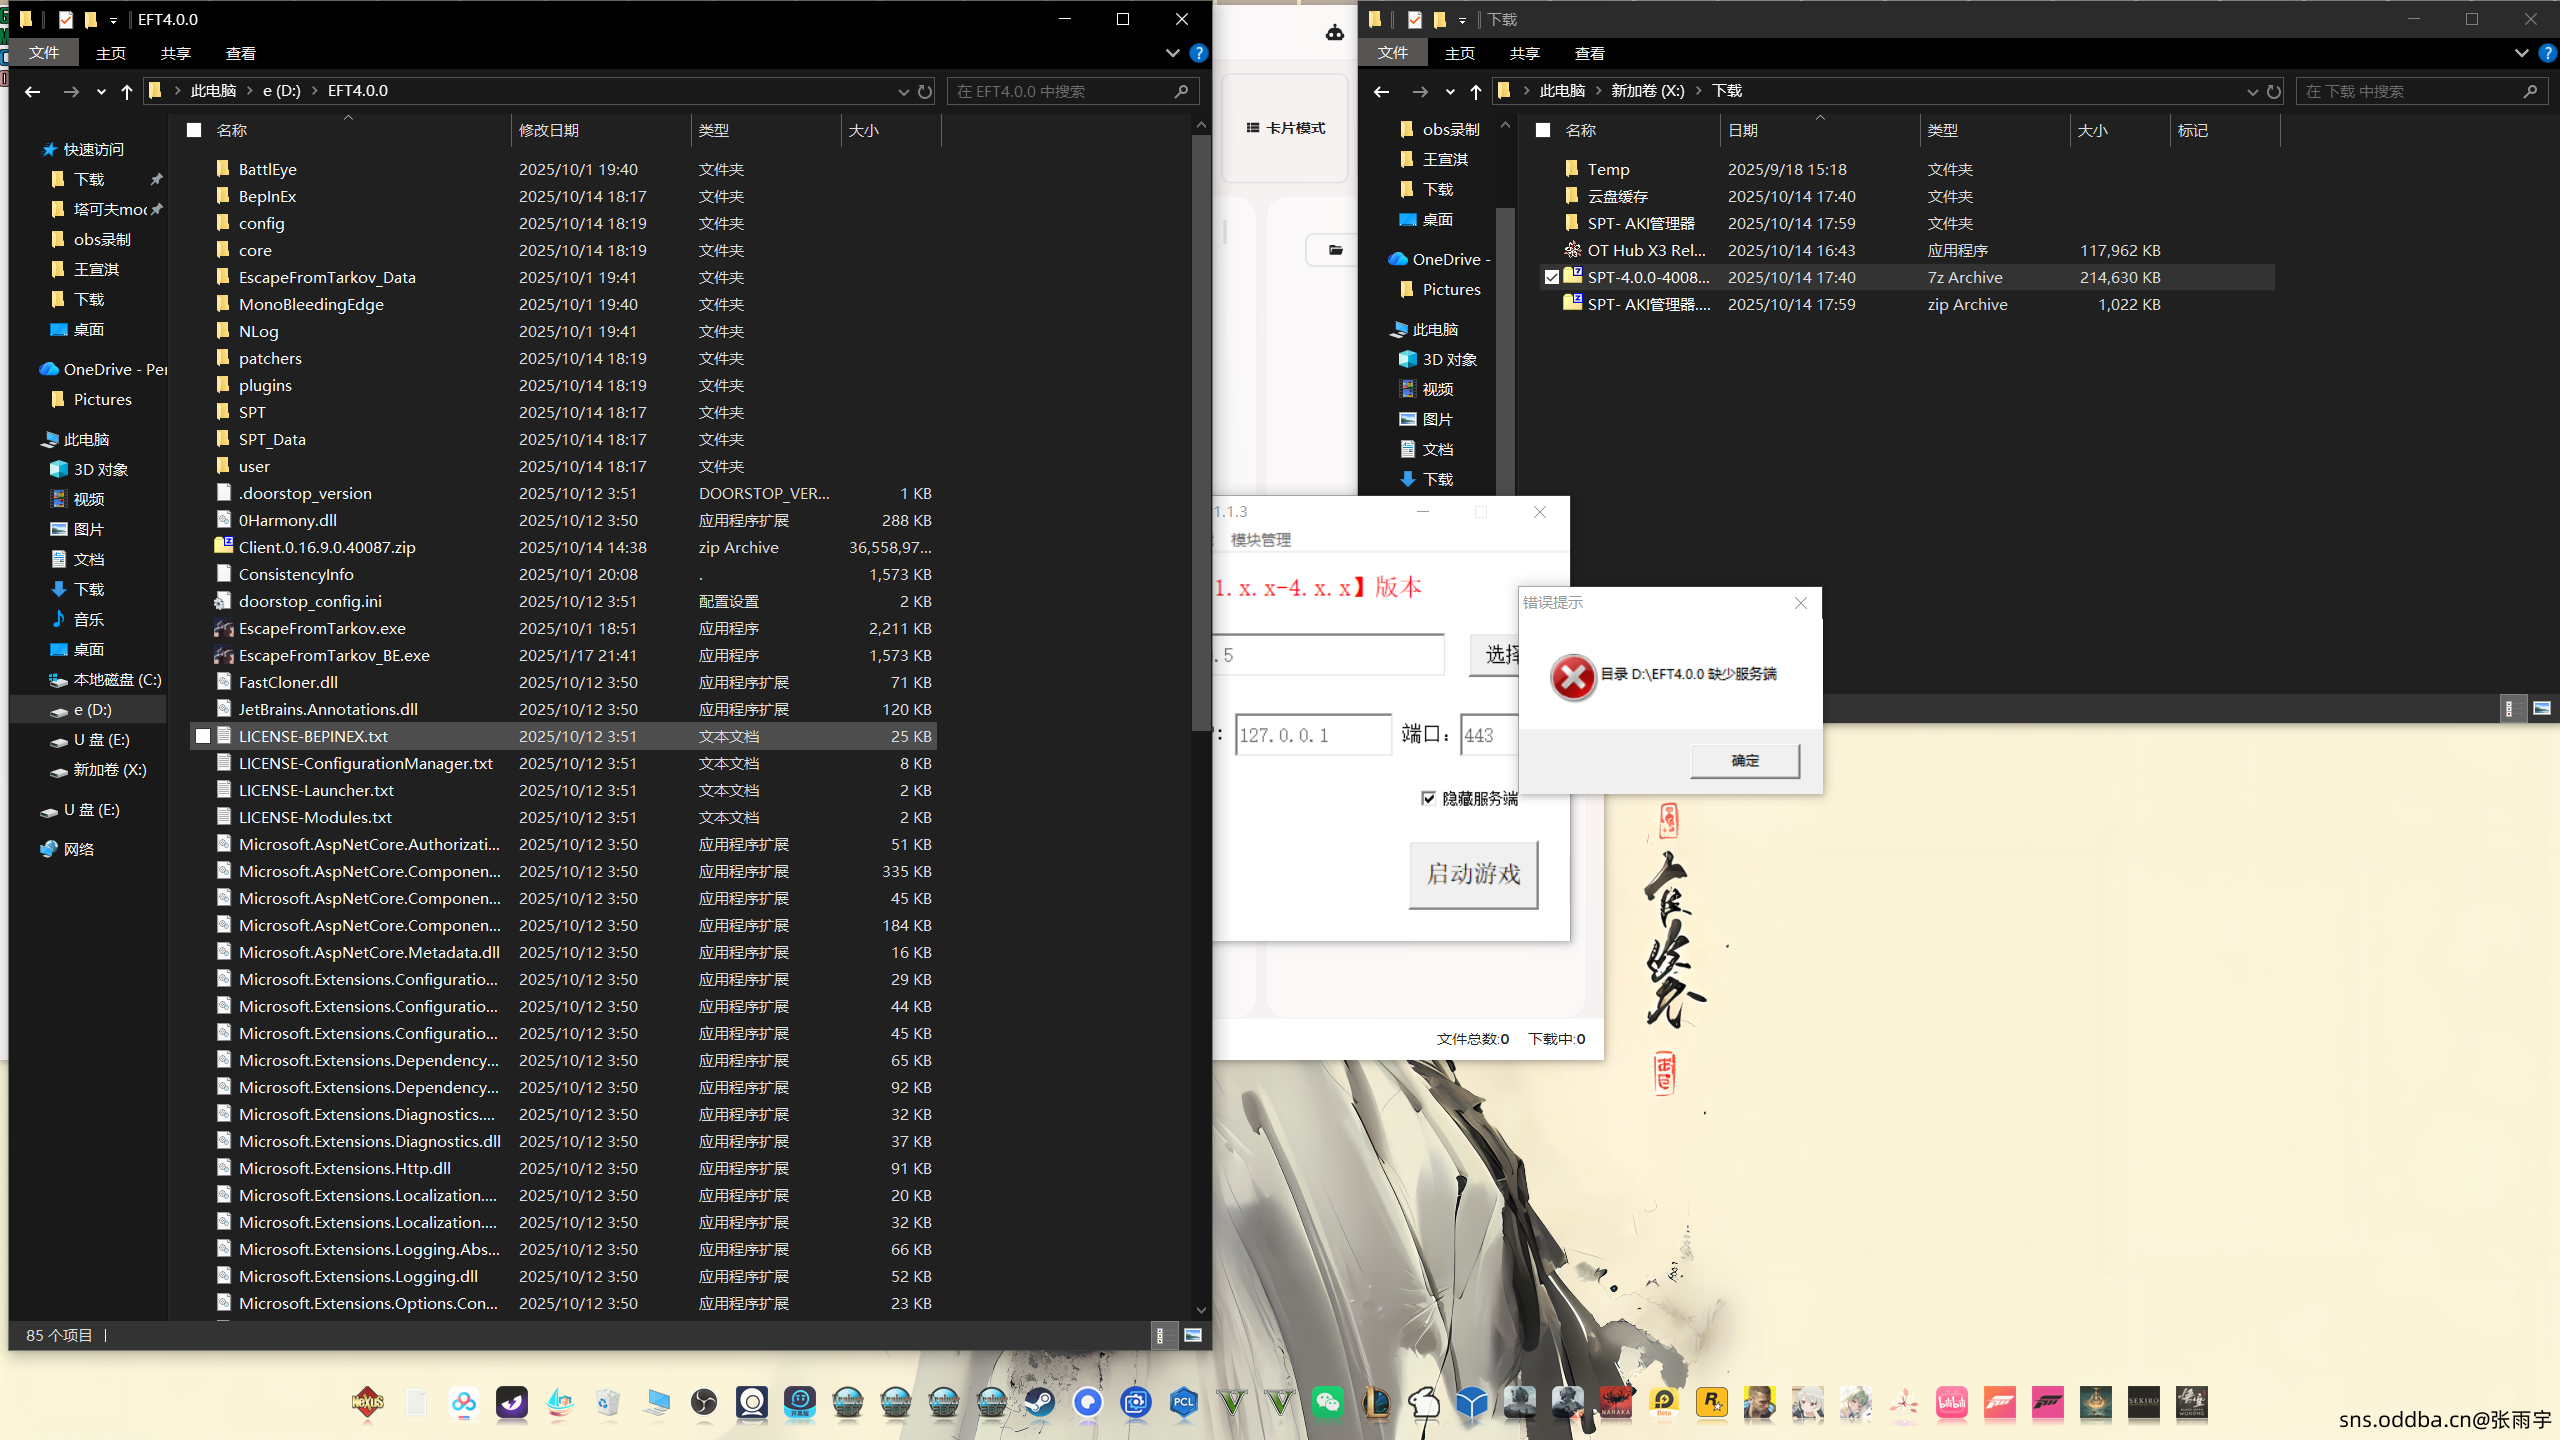This screenshot has width=2560, height=1440.
Task: Open Steam from the dock
Action: coord(1040,1403)
